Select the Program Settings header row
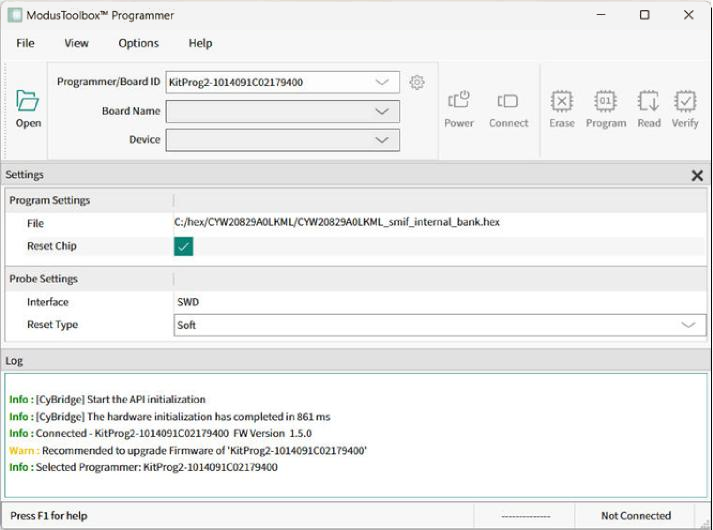Viewport: 713px width, 530px height. [x=356, y=200]
